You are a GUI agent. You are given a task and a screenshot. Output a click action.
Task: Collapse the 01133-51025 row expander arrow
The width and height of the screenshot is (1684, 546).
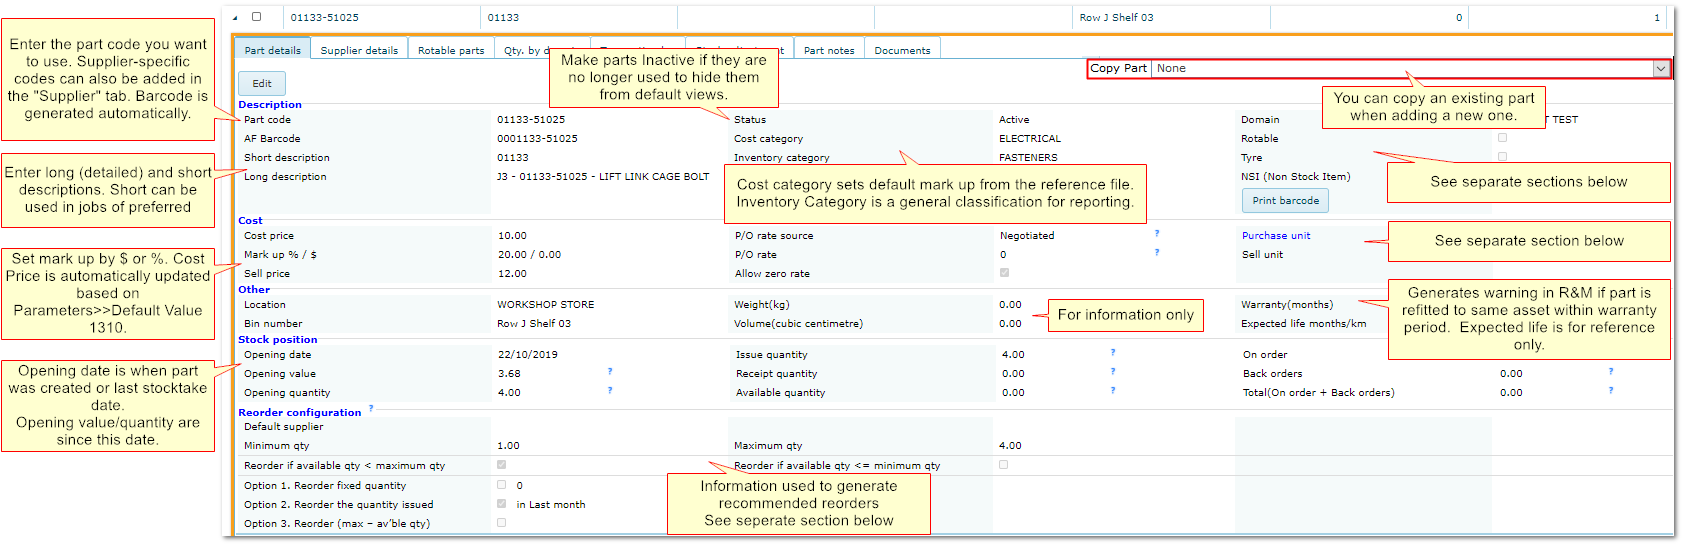[235, 18]
